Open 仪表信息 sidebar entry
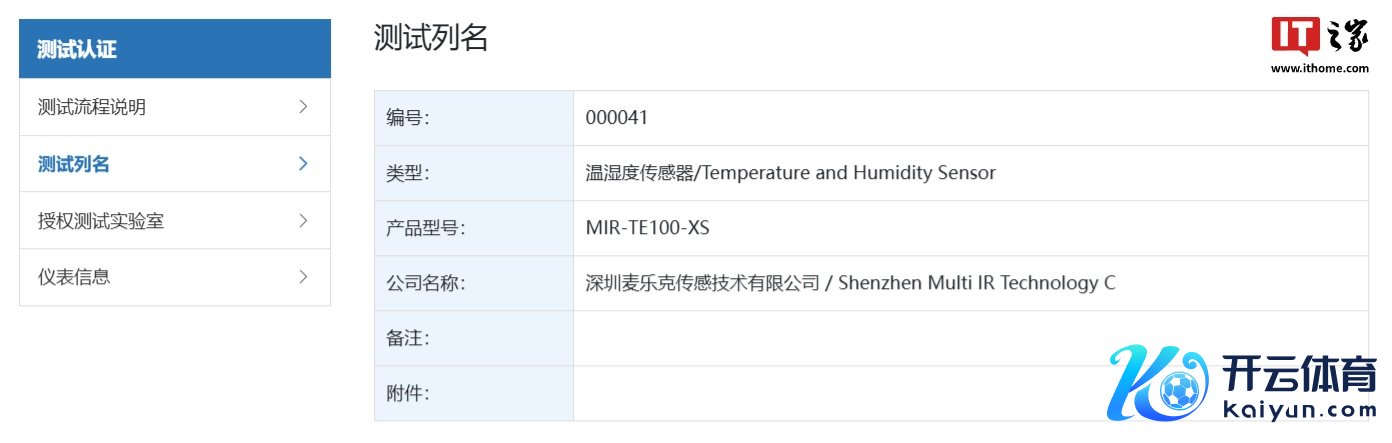 74,277
